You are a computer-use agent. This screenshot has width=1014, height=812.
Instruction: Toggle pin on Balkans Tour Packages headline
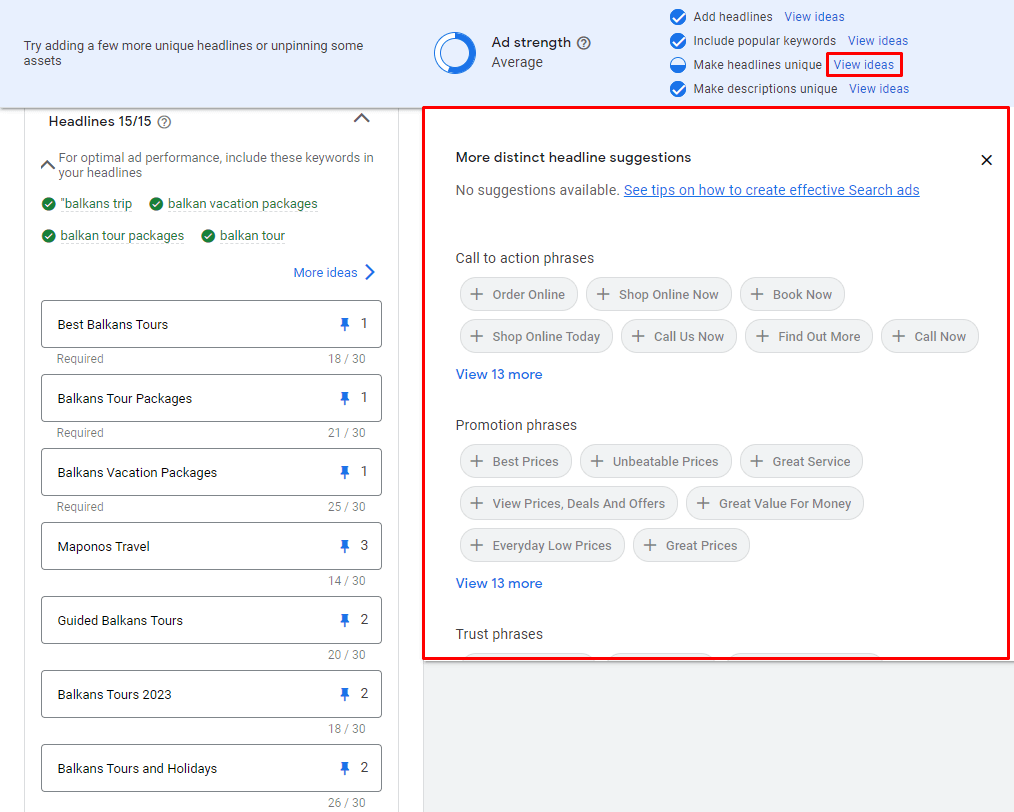(345, 398)
